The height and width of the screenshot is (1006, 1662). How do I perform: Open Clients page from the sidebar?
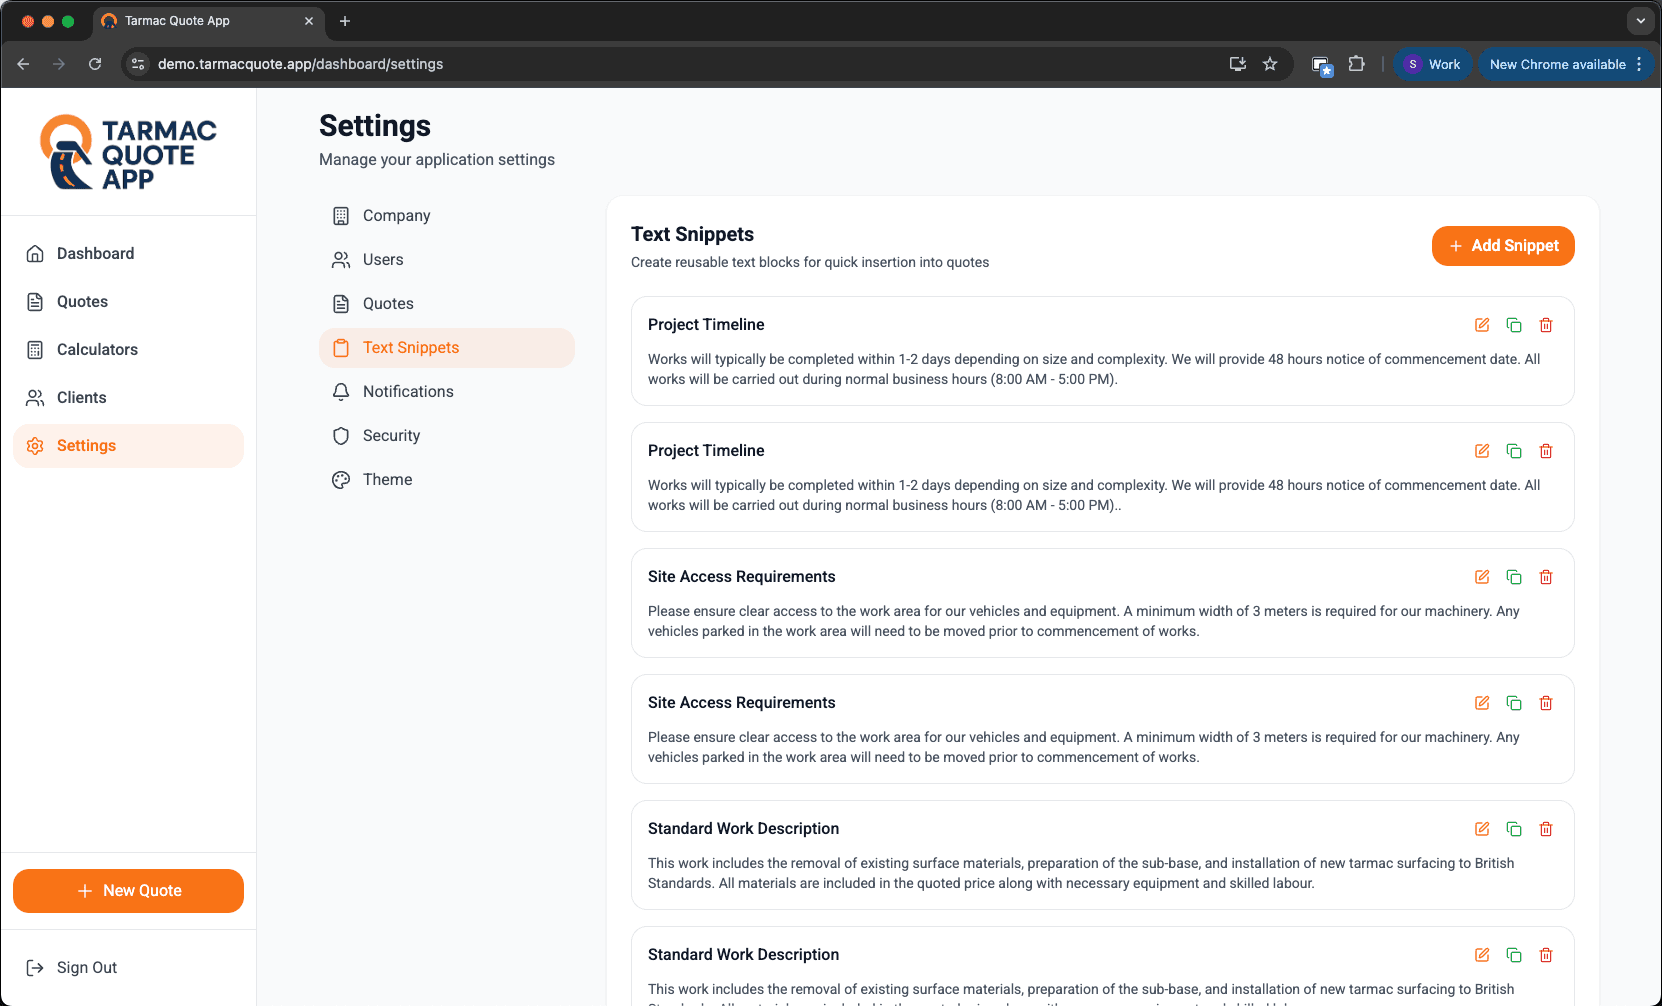tap(81, 398)
